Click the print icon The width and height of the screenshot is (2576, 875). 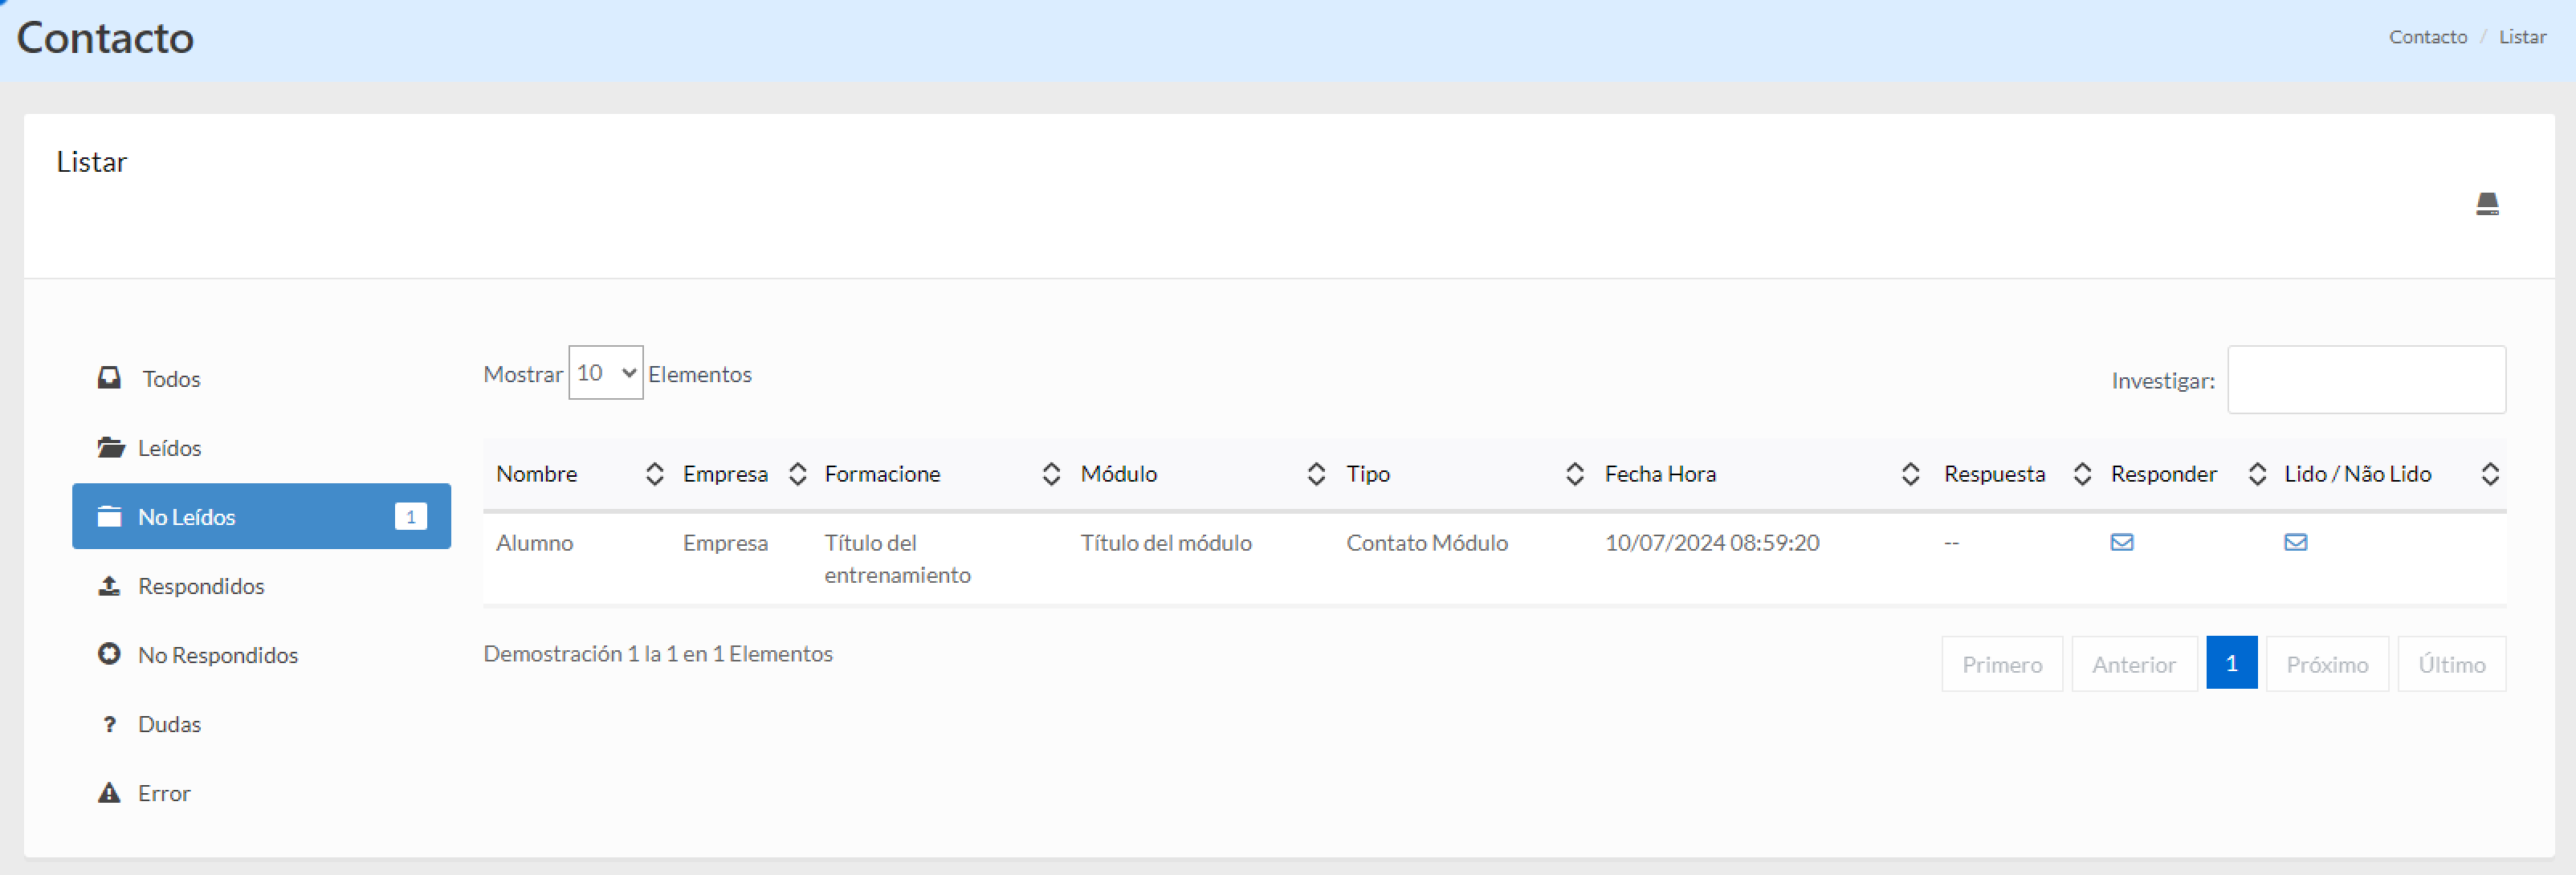coord(2487,204)
